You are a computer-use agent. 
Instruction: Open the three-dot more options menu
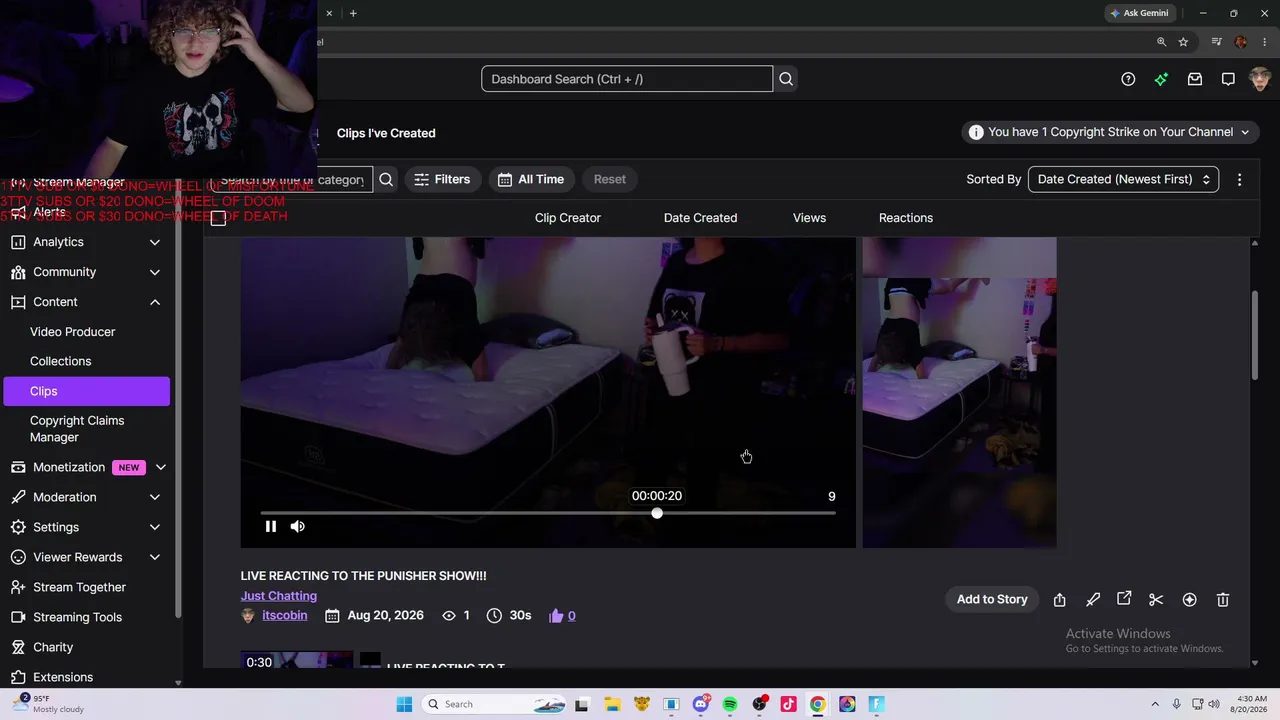[x=1239, y=179]
